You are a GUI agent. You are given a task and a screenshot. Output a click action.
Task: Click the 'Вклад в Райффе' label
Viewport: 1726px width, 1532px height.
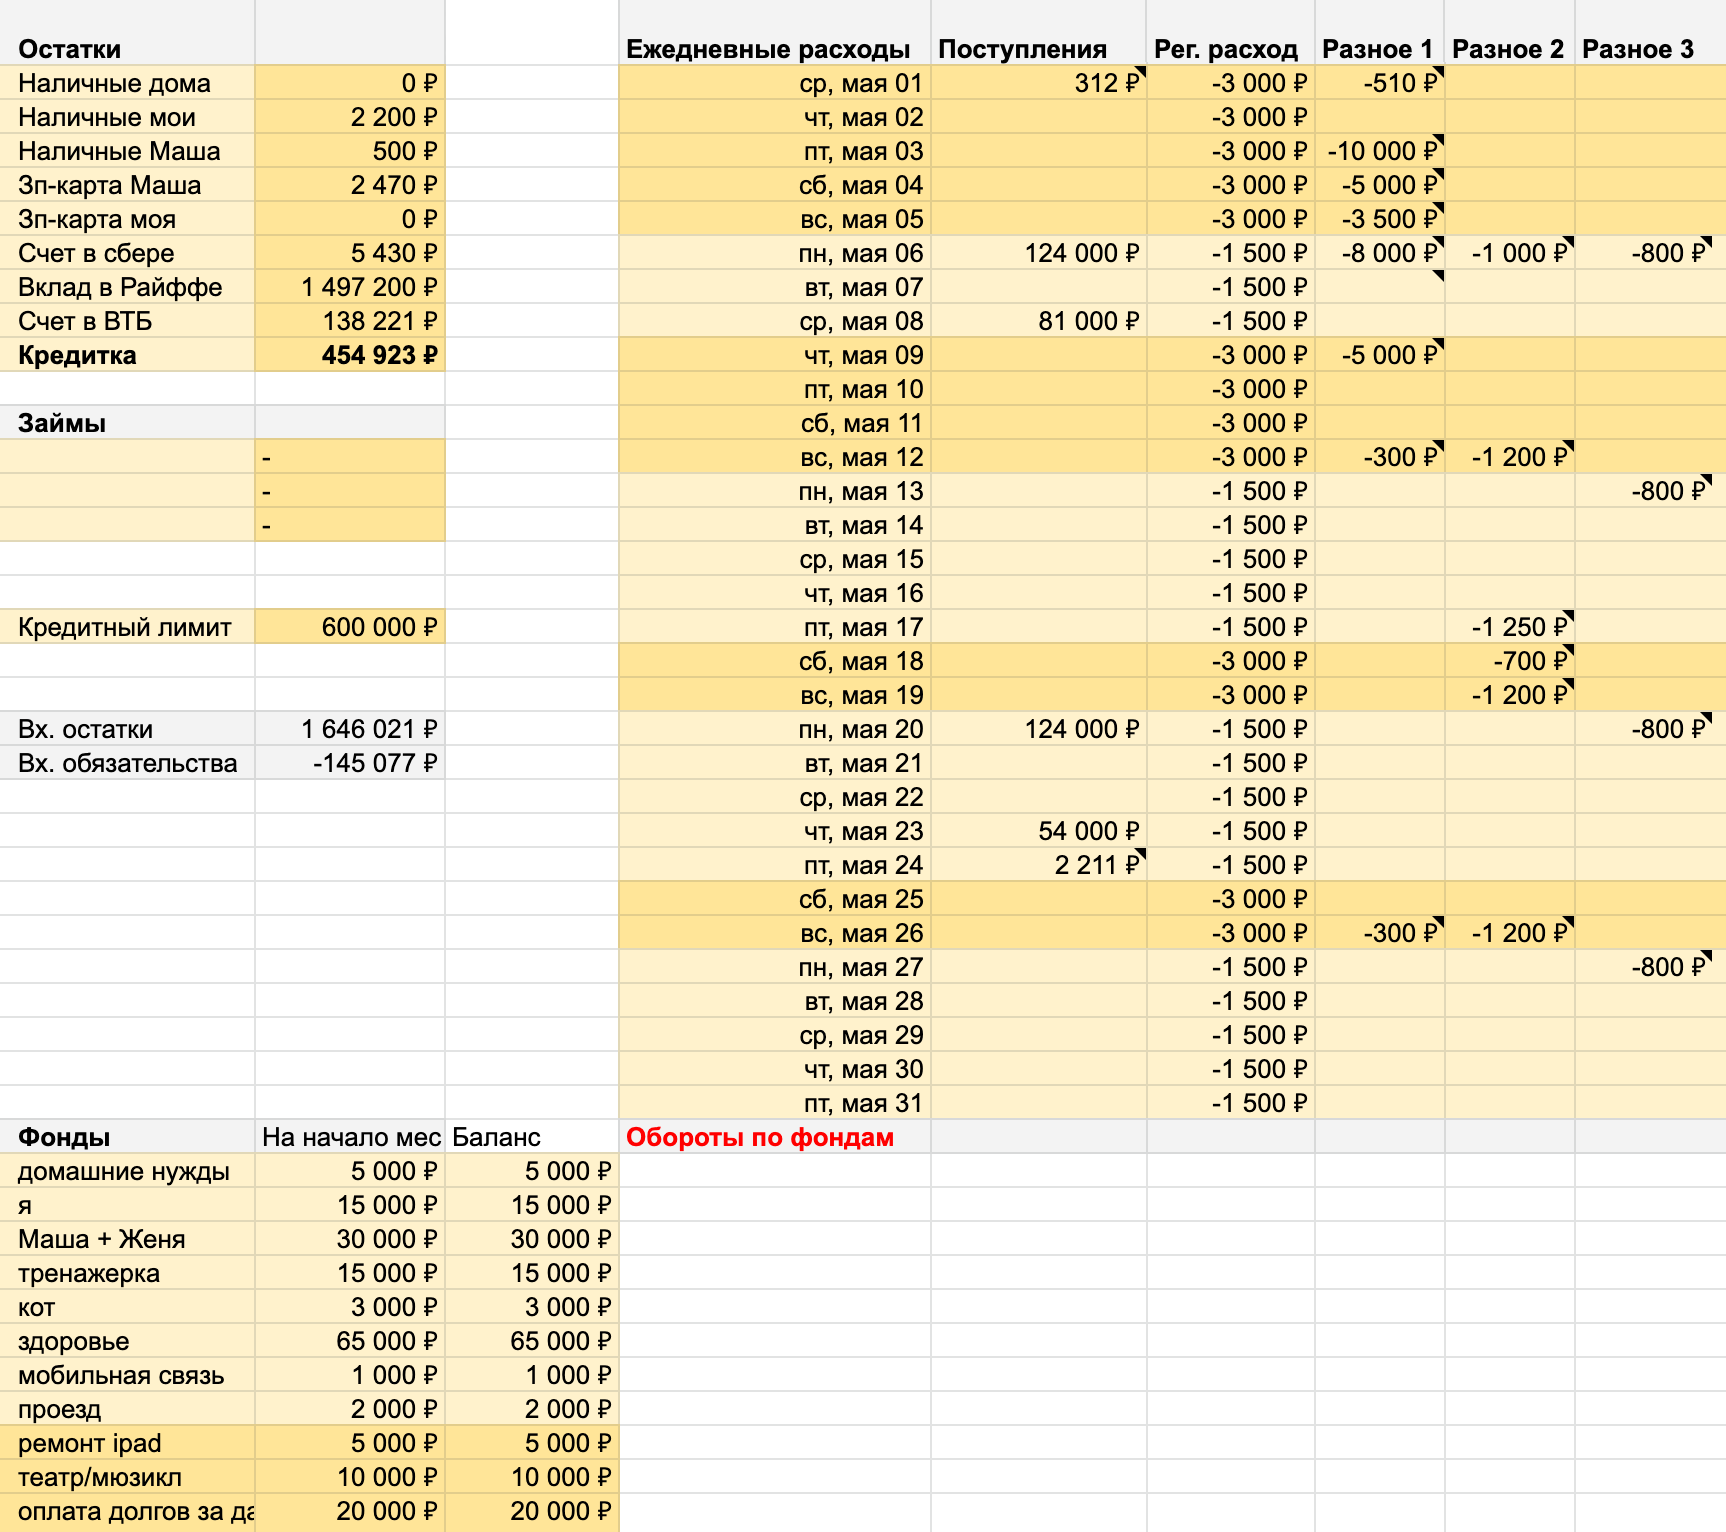pyautogui.click(x=127, y=287)
